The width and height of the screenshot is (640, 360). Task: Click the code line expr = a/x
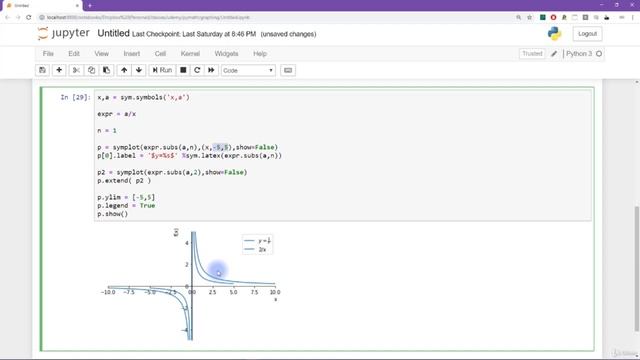(x=117, y=114)
